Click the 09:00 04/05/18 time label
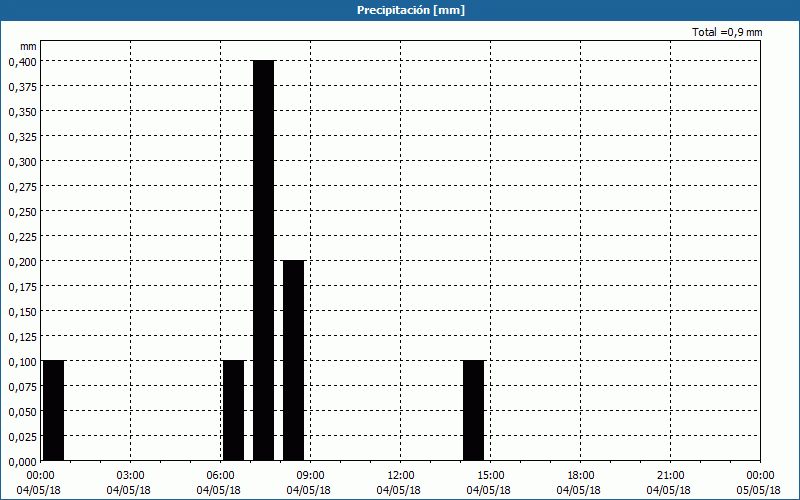Screen dimensions: 800x500 click(309, 483)
